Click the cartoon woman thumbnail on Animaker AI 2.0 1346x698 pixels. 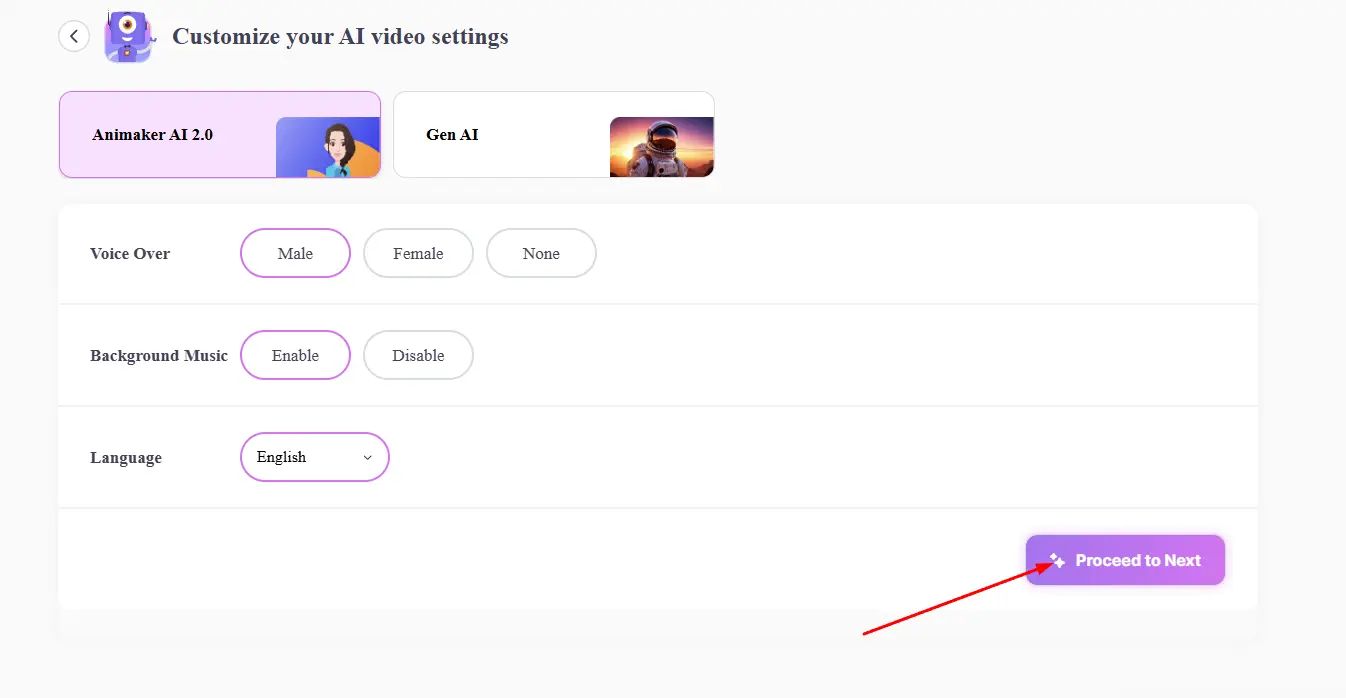point(328,148)
